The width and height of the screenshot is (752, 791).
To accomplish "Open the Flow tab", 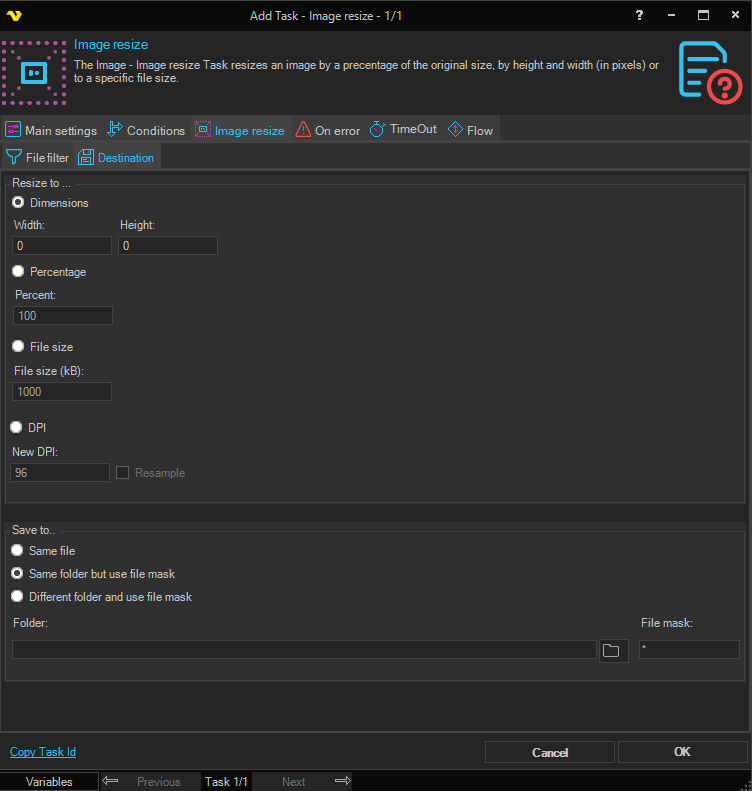I will [470, 130].
